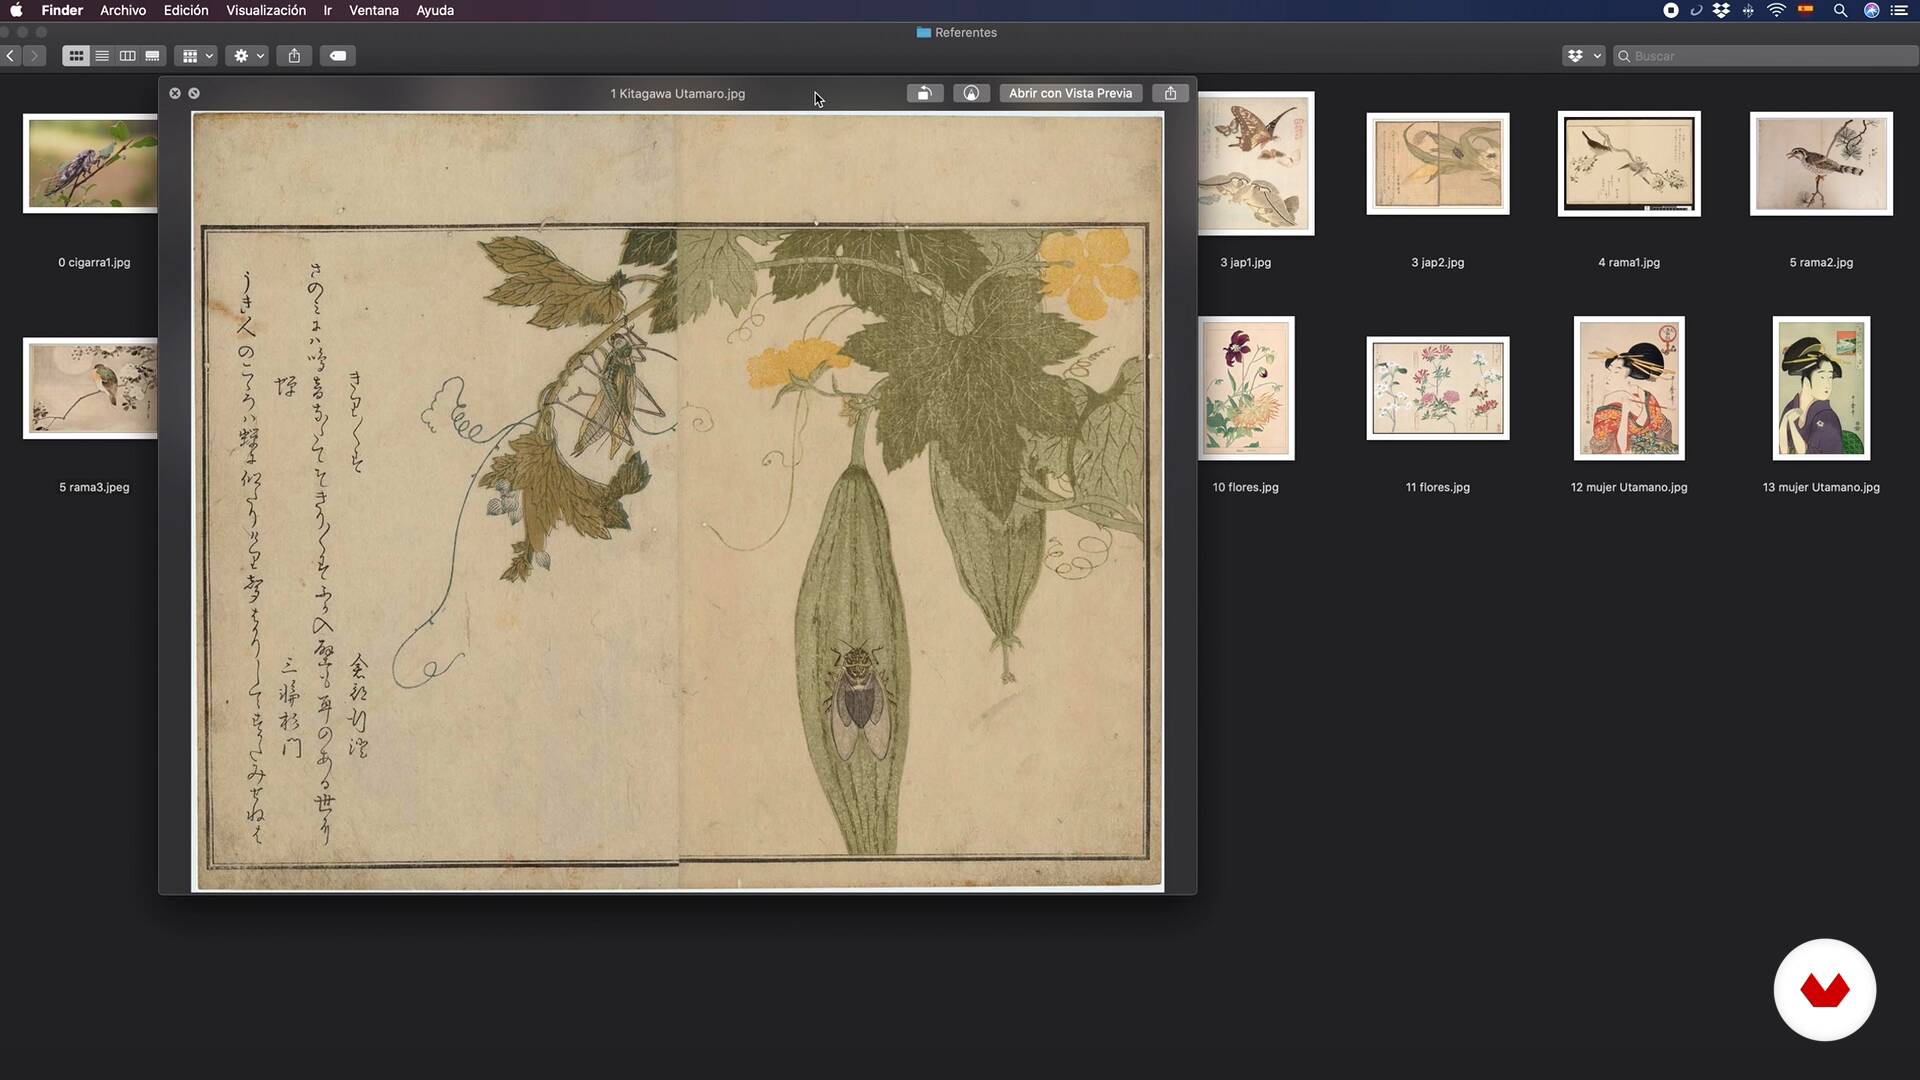Click Abrir con Vista Previa
Viewport: 1920px width, 1080px height.
coord(1070,93)
